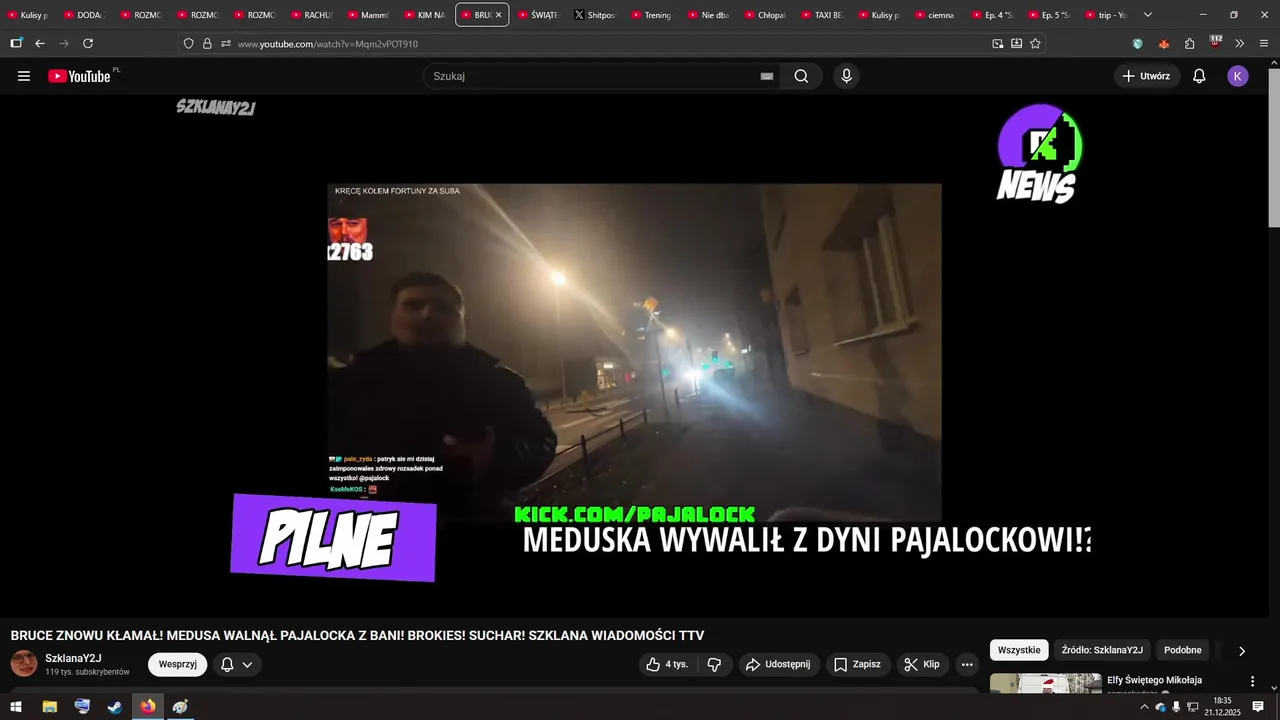The height and width of the screenshot is (720, 1280).
Task: Share the video via Udostępnij
Action: point(778,664)
